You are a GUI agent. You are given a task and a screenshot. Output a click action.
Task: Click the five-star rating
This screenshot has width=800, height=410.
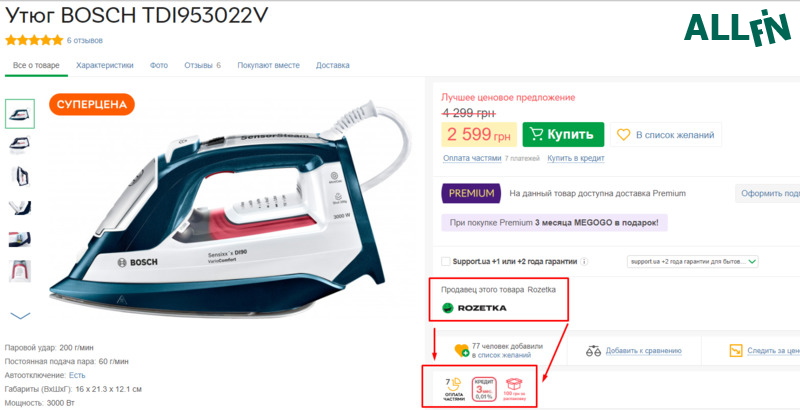[34, 40]
